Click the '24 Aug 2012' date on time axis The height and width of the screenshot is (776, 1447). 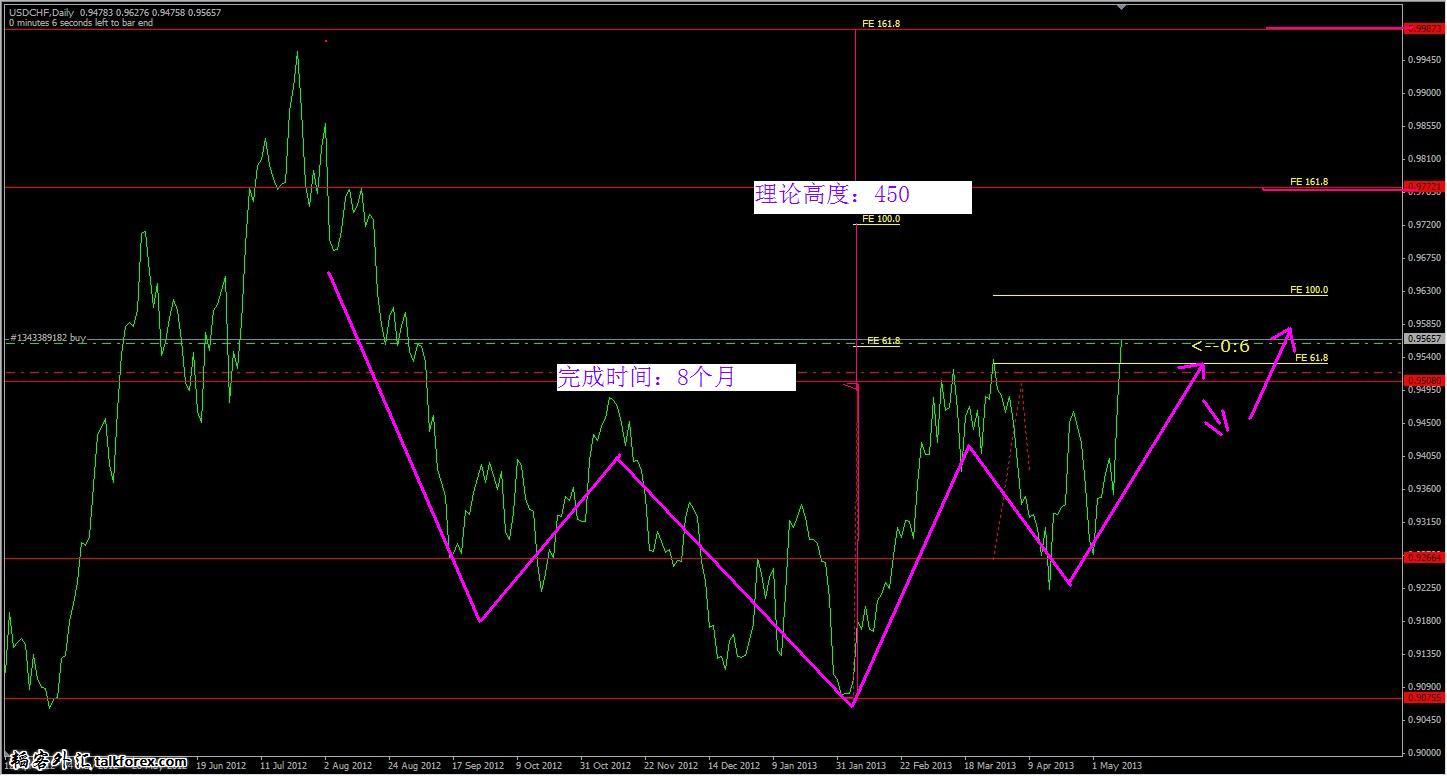tap(414, 766)
